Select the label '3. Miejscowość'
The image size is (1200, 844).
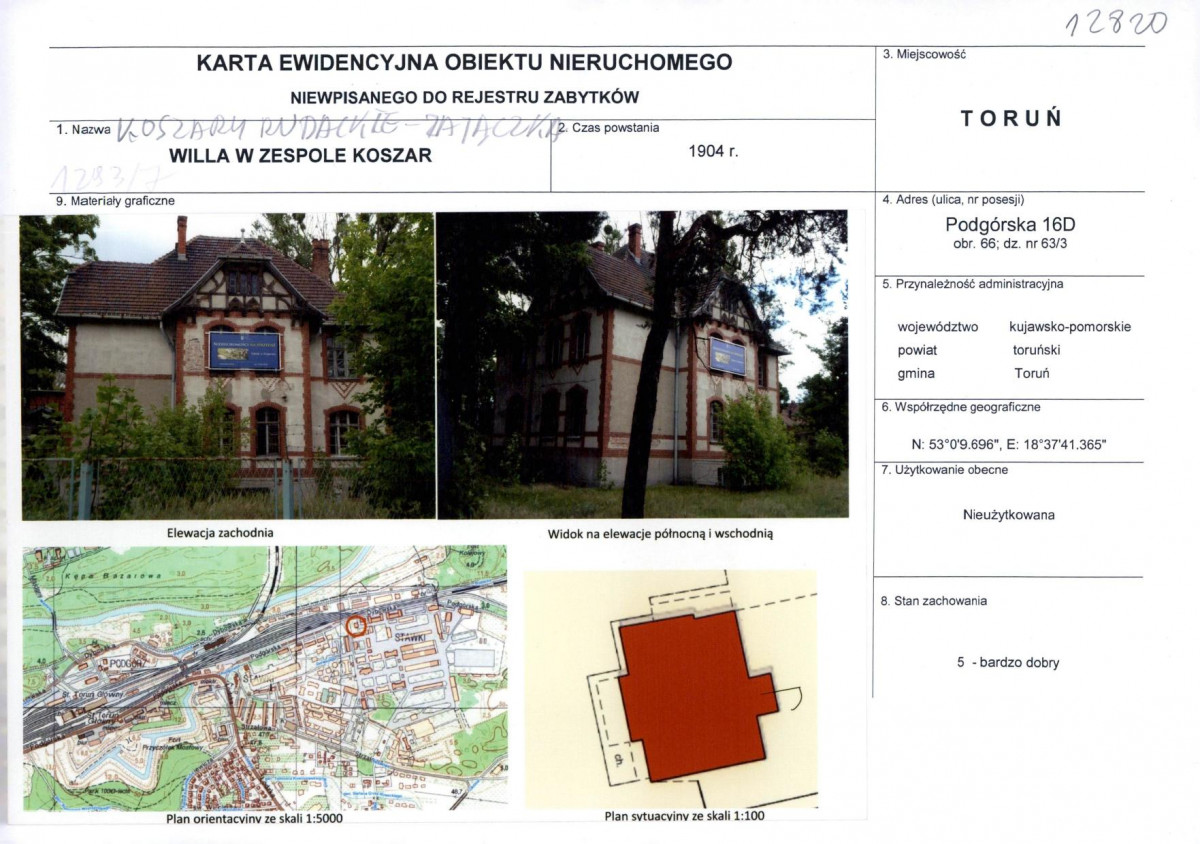click(x=924, y=54)
